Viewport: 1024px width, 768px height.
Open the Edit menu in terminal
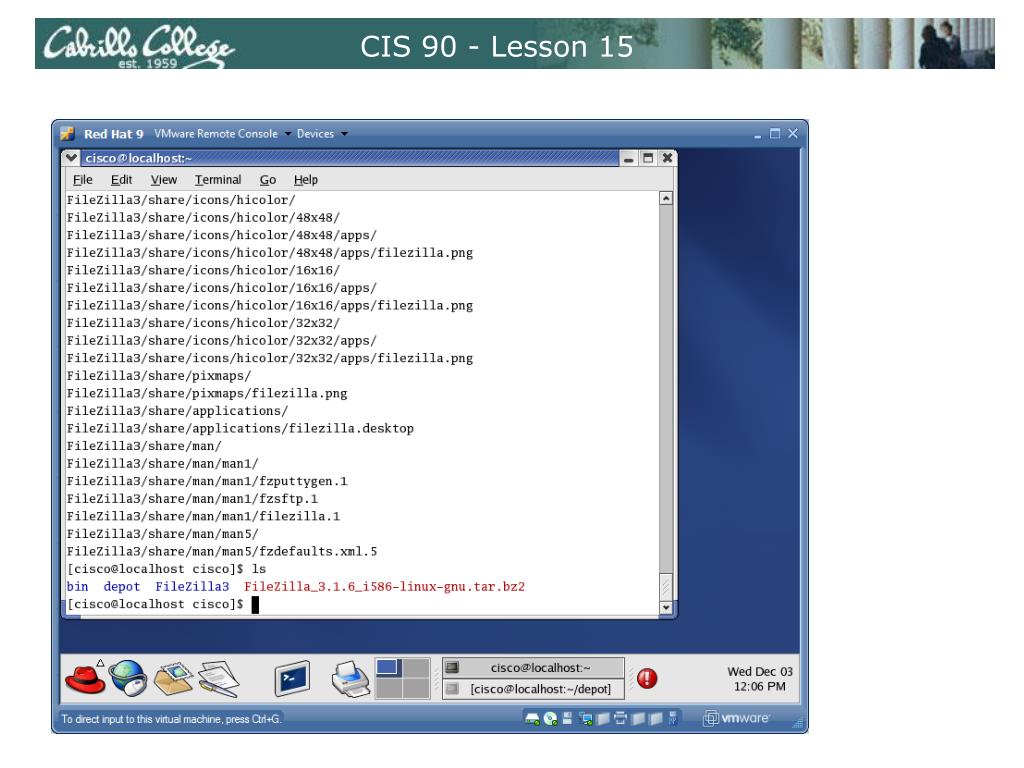pos(121,180)
